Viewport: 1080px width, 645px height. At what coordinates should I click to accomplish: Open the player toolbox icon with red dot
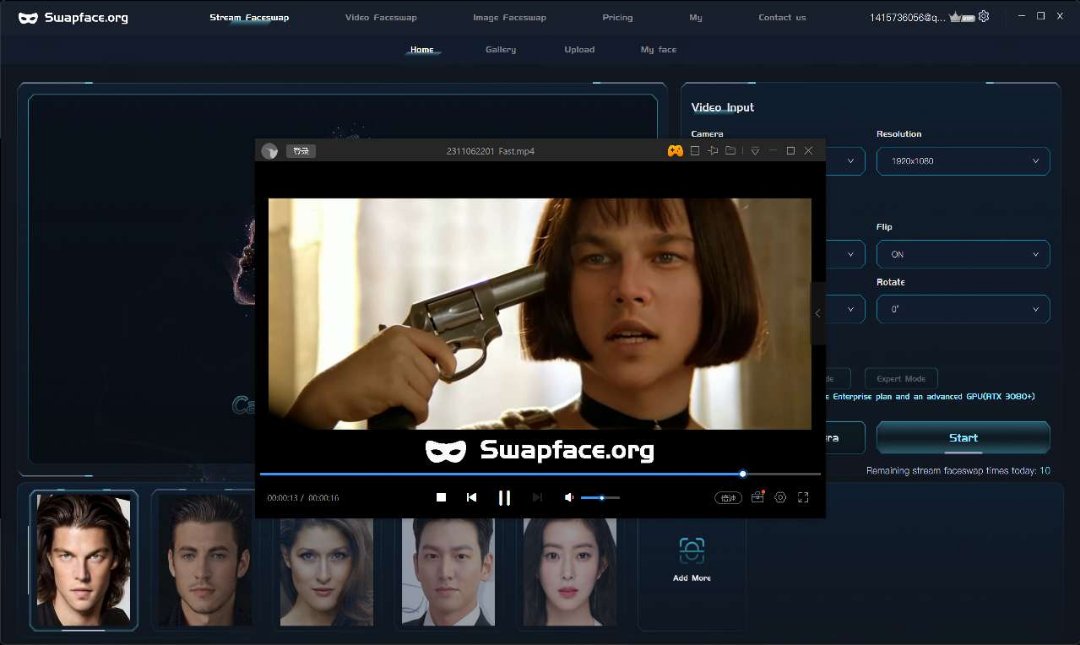(757, 497)
